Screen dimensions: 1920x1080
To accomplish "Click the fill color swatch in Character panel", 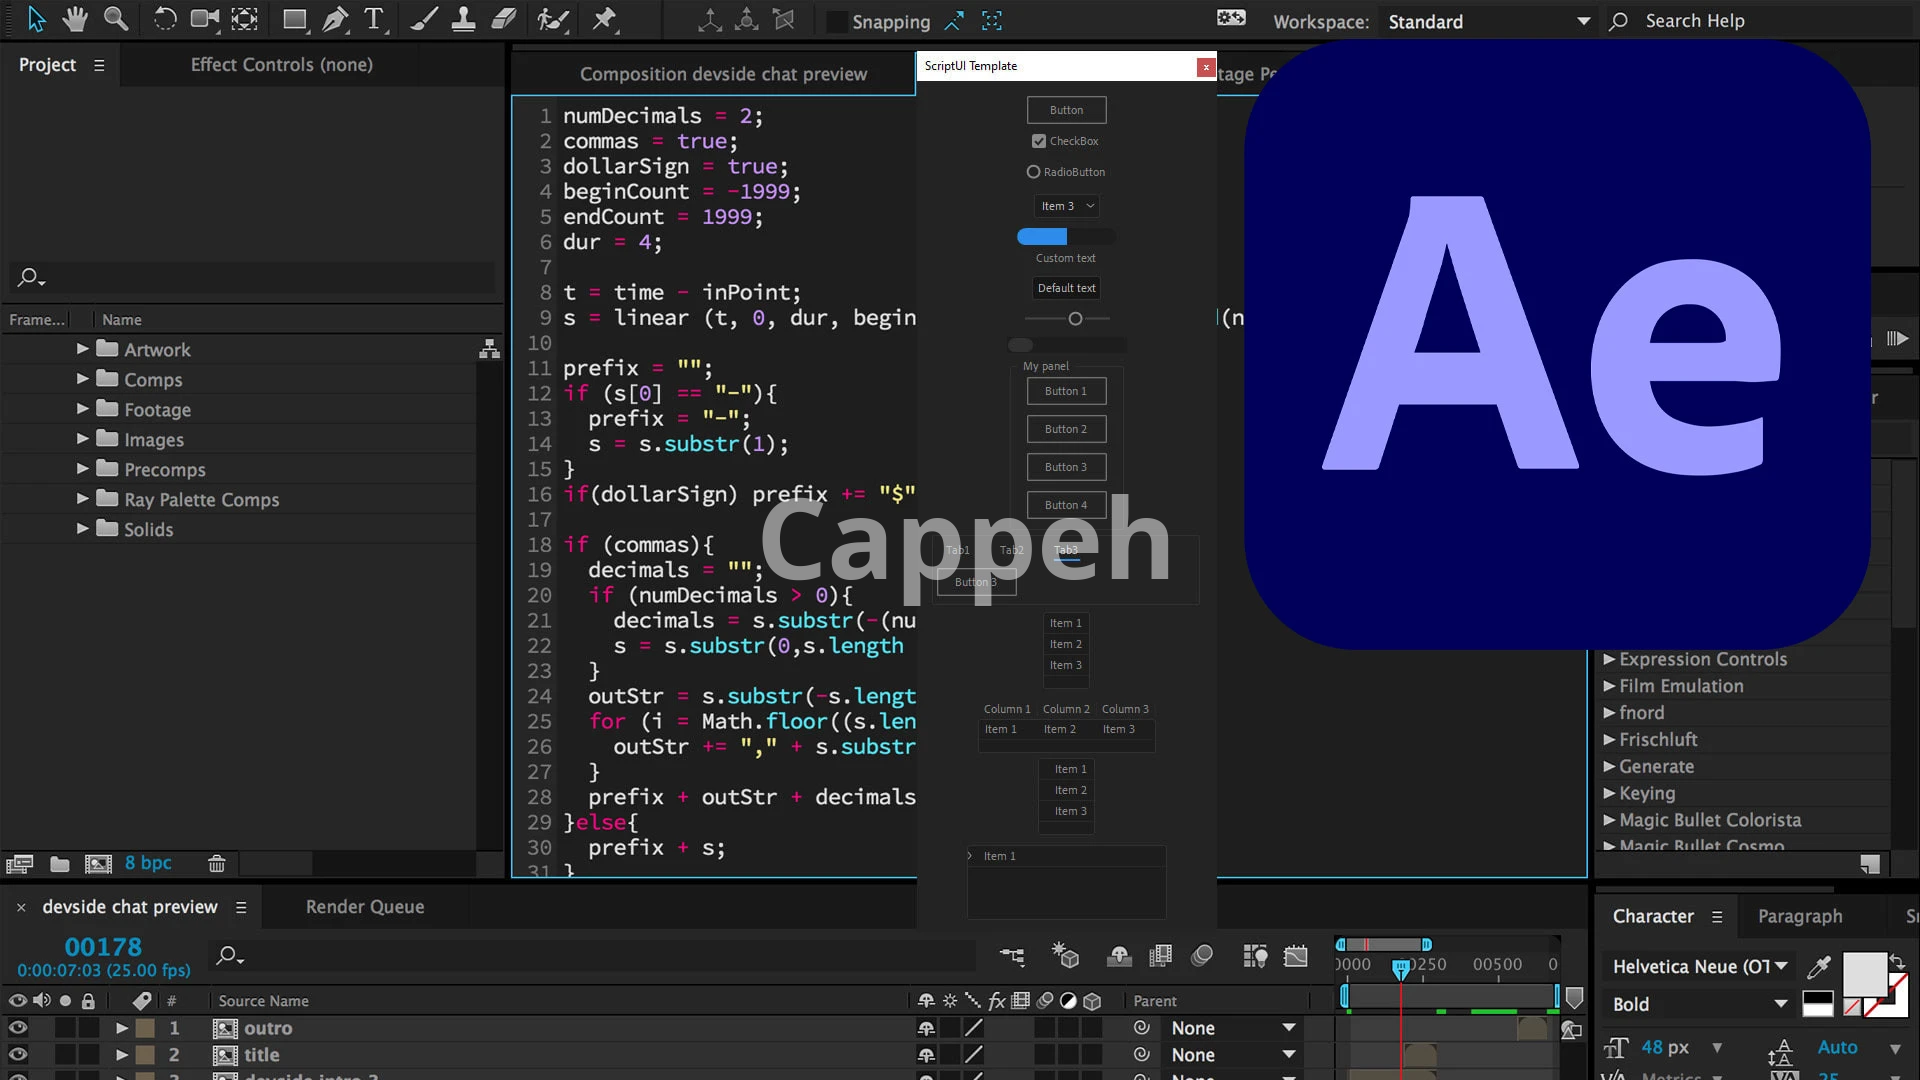I will tap(1863, 972).
